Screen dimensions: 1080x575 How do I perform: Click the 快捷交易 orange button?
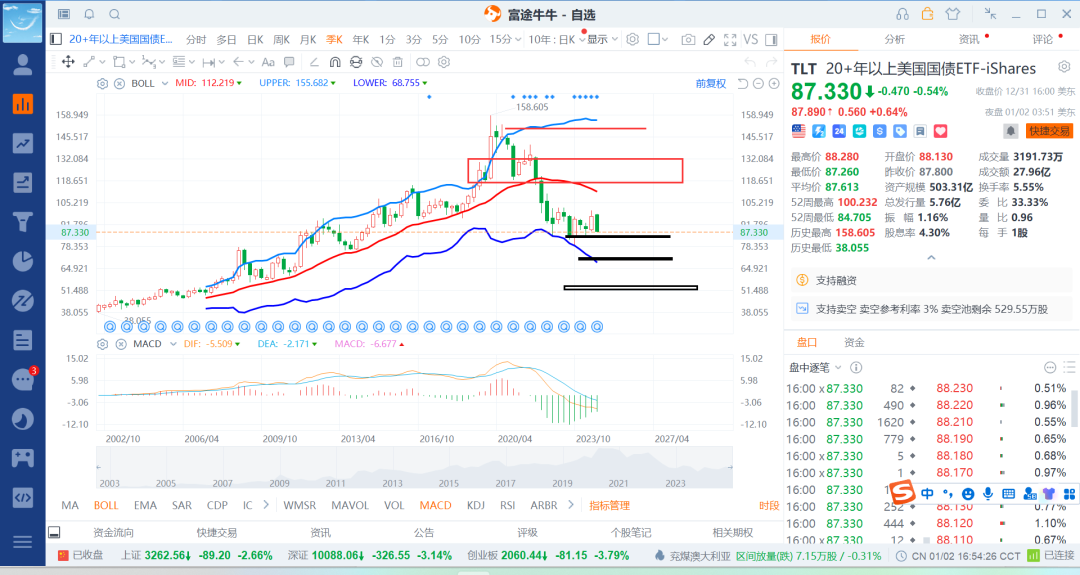click(1049, 131)
